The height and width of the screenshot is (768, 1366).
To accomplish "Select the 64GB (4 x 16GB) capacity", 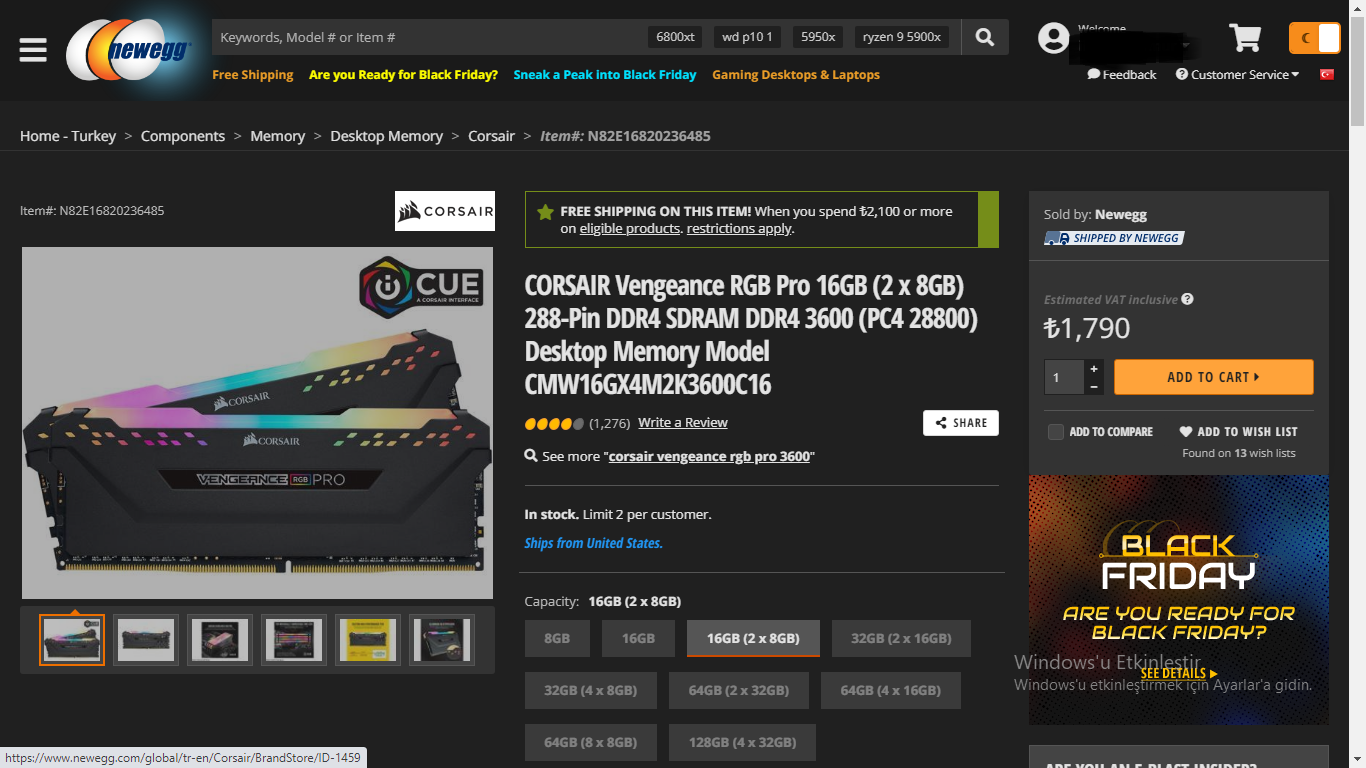I will pyautogui.click(x=891, y=690).
